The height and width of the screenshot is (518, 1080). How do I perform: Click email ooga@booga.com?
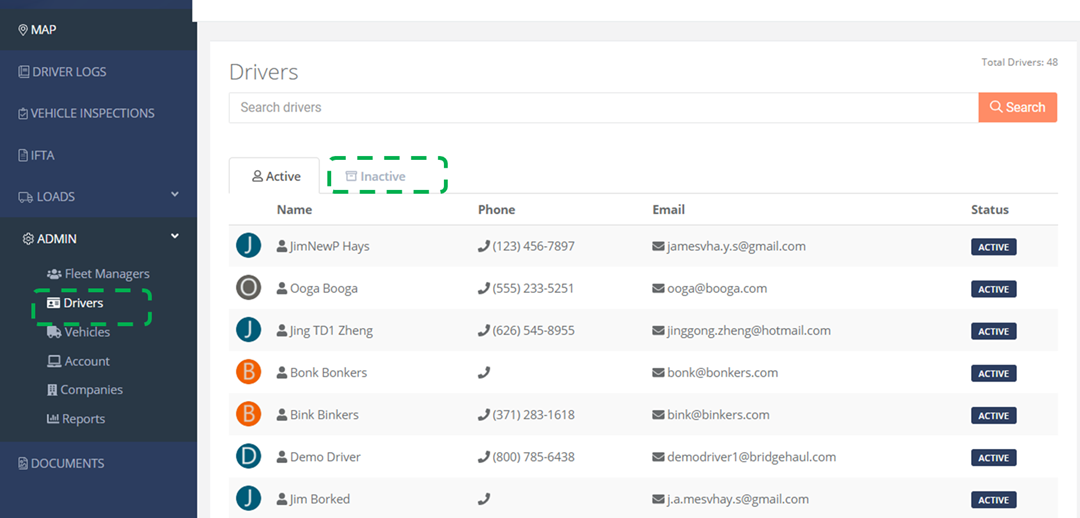coord(717,289)
